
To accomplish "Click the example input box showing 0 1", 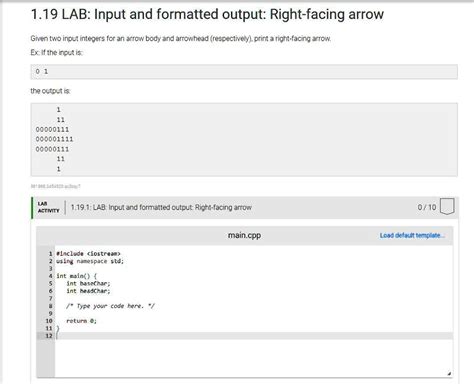I will coord(244,72).
